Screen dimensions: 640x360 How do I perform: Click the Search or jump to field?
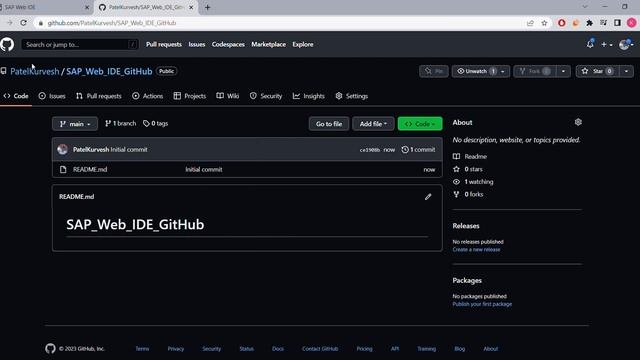80,44
